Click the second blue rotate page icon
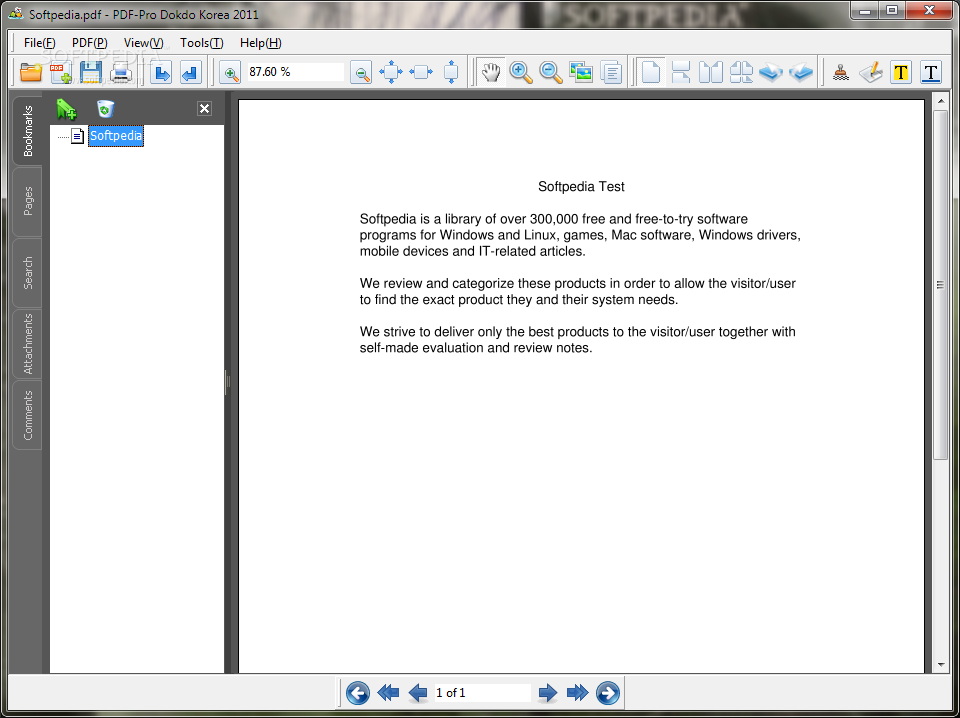The width and height of the screenshot is (960, 718). coord(801,72)
